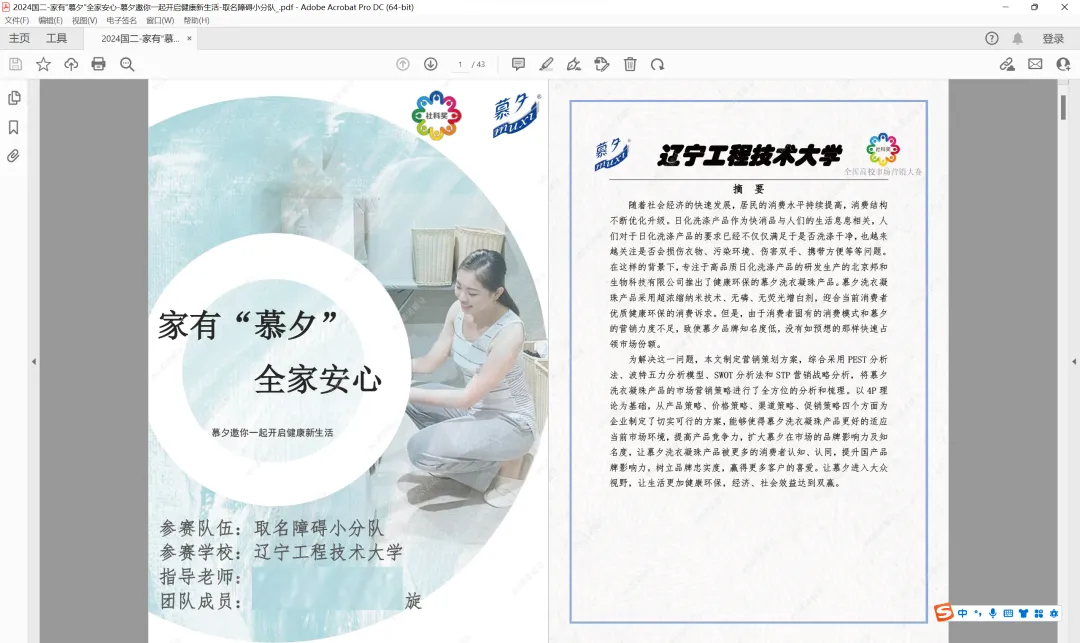Toggle Chinese/English input in Sogou bar
The height and width of the screenshot is (643, 1080).
click(x=963, y=617)
